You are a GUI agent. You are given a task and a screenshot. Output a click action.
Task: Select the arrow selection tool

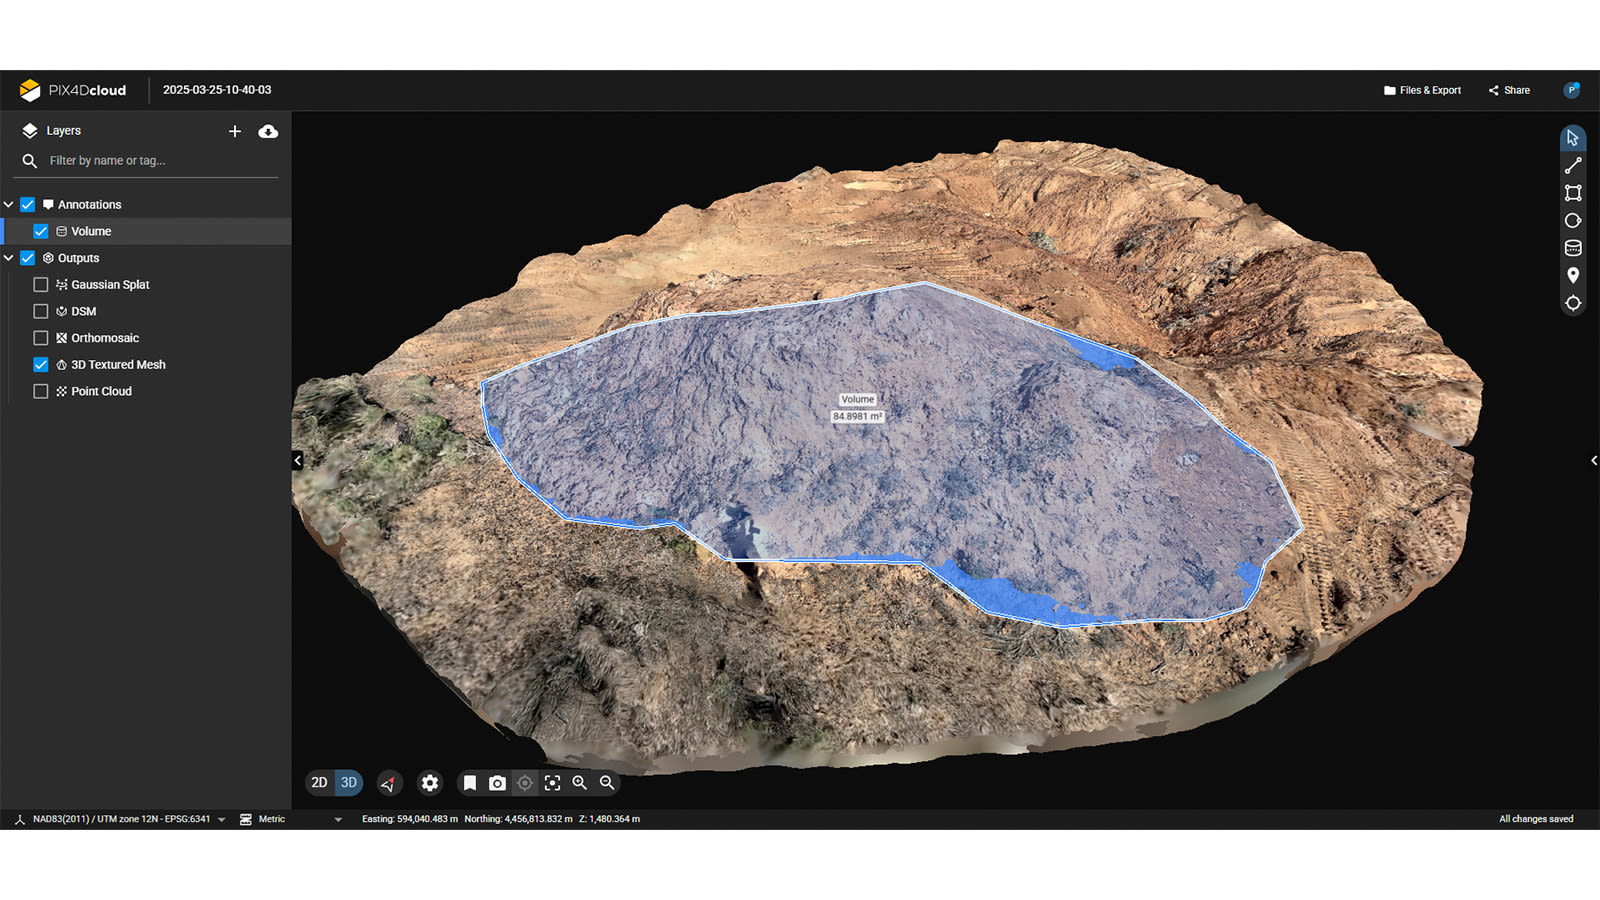(1573, 137)
